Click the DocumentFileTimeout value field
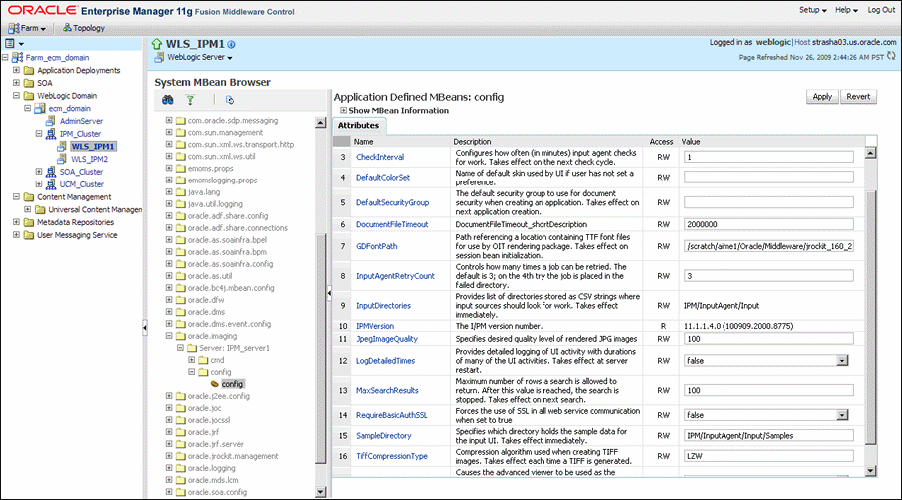This screenshot has width=902, height=500. tap(769, 224)
